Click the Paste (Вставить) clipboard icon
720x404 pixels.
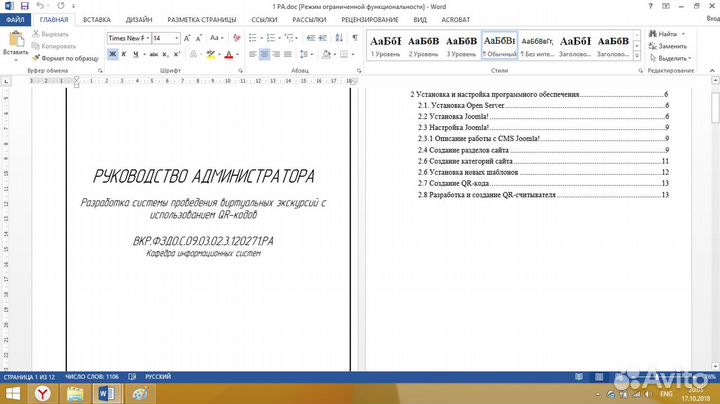click(15, 42)
